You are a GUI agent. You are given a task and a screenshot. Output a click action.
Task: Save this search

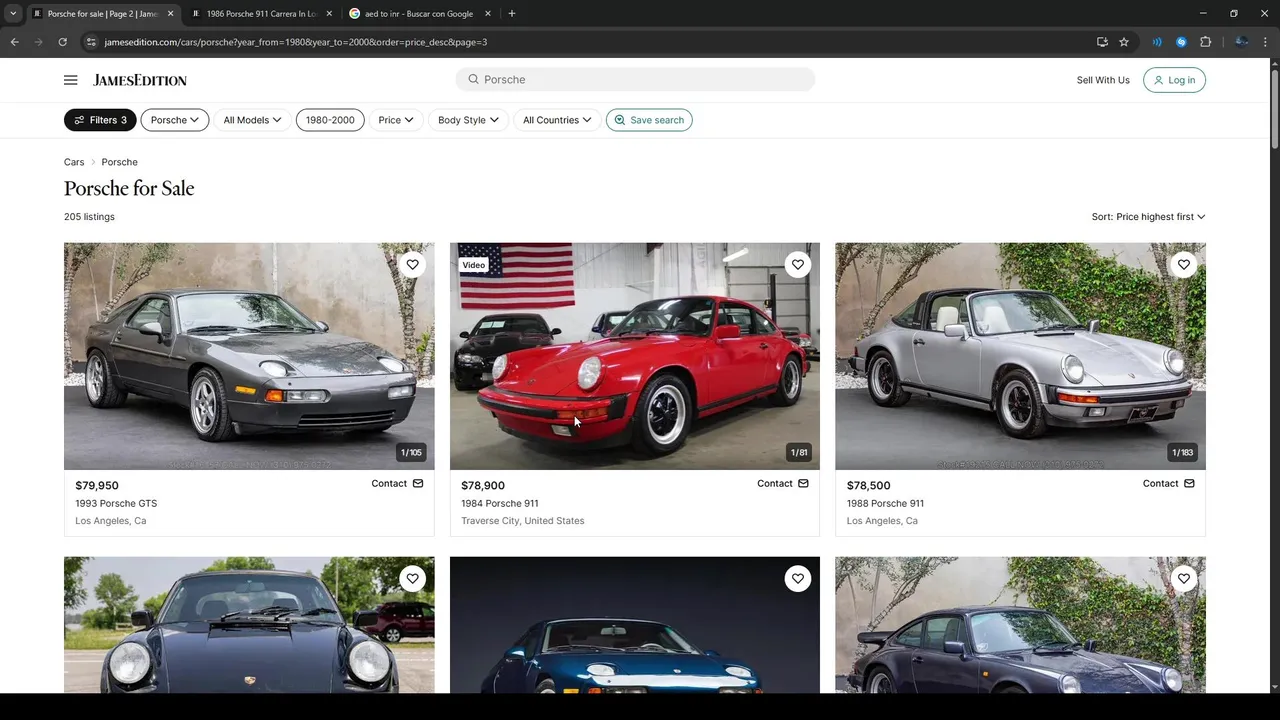click(x=649, y=120)
